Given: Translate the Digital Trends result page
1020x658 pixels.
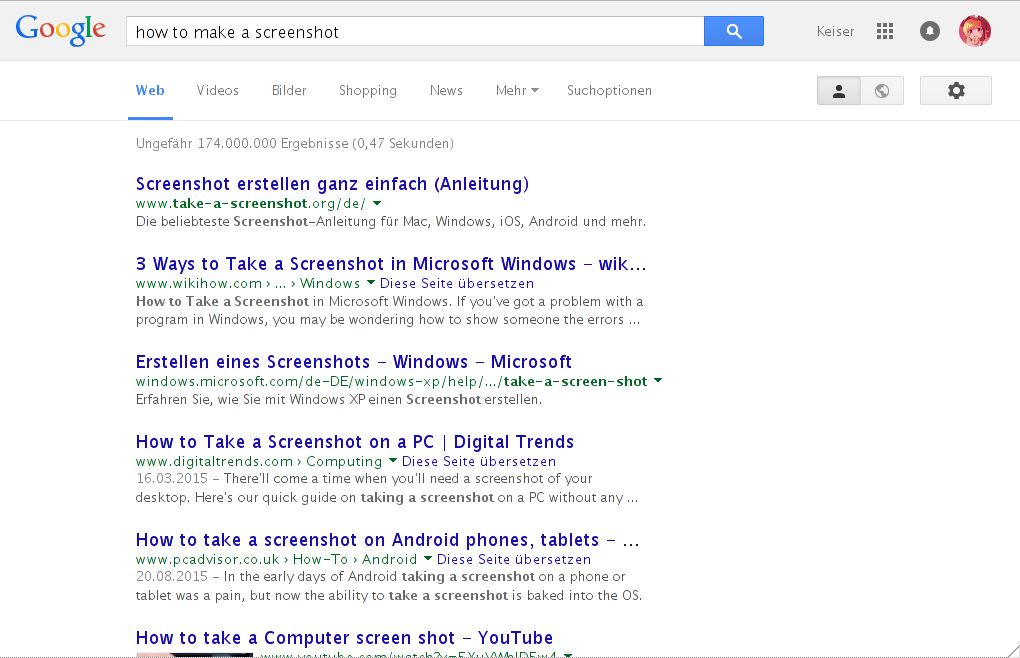Looking at the screenshot, I should (x=479, y=462).
